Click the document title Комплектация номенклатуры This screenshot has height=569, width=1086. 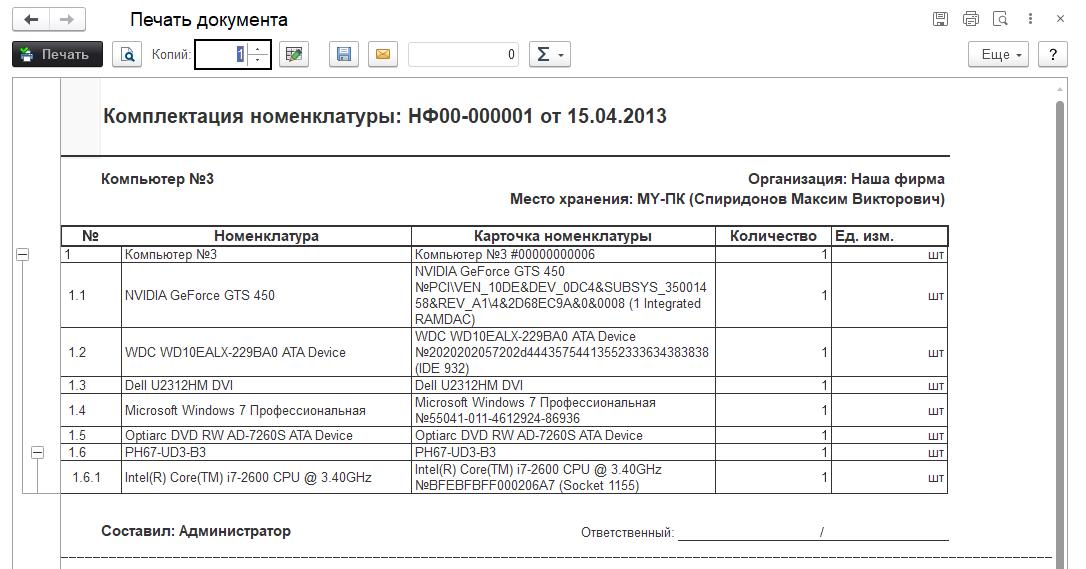pos(384,116)
